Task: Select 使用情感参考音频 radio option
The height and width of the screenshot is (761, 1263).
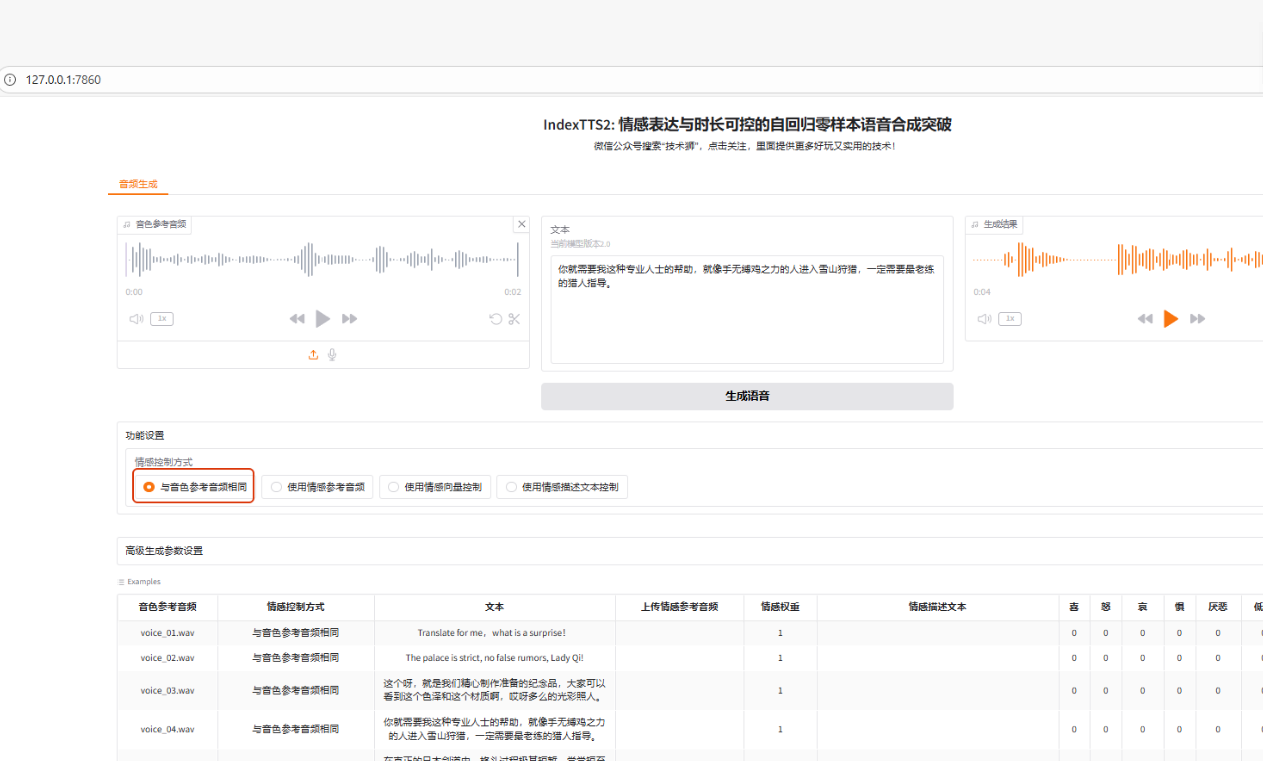Action: pyautogui.click(x=318, y=487)
